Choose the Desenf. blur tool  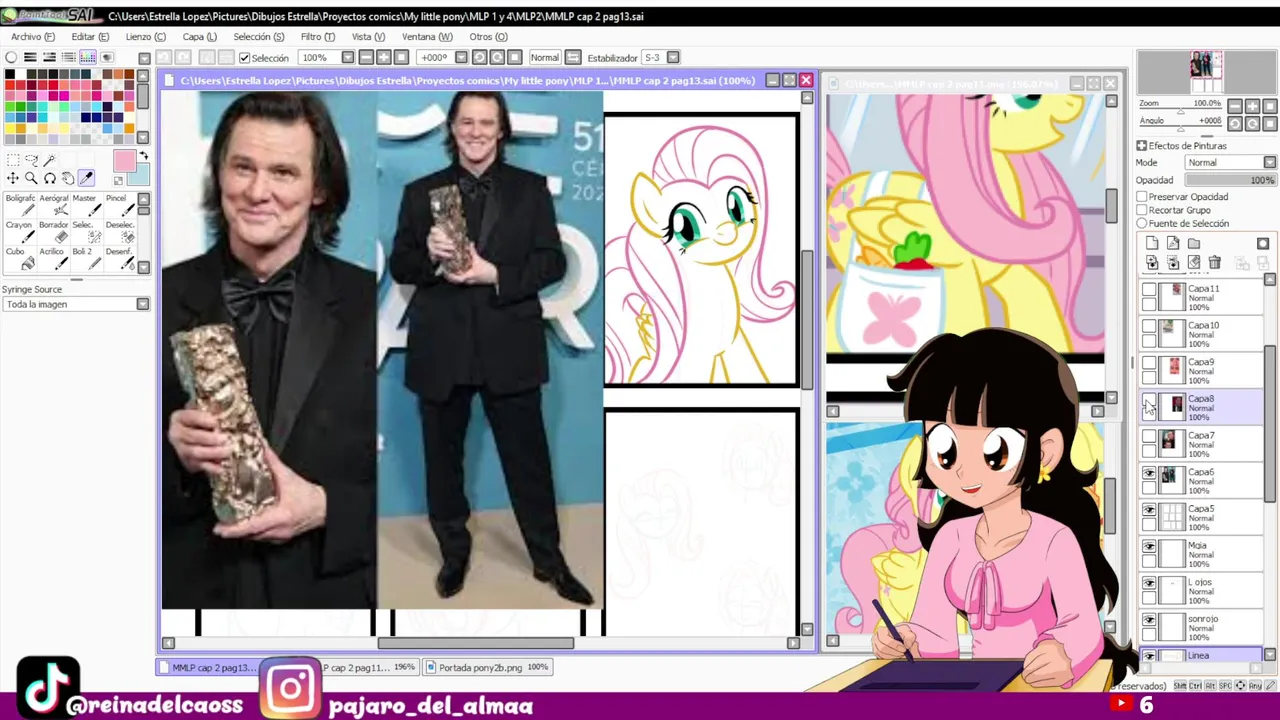(x=120, y=258)
